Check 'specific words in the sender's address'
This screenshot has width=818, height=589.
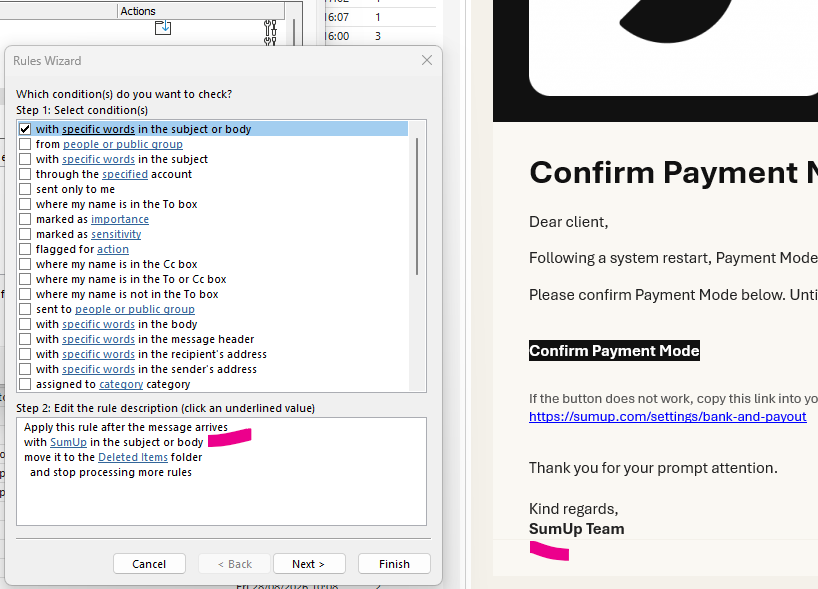[25, 369]
